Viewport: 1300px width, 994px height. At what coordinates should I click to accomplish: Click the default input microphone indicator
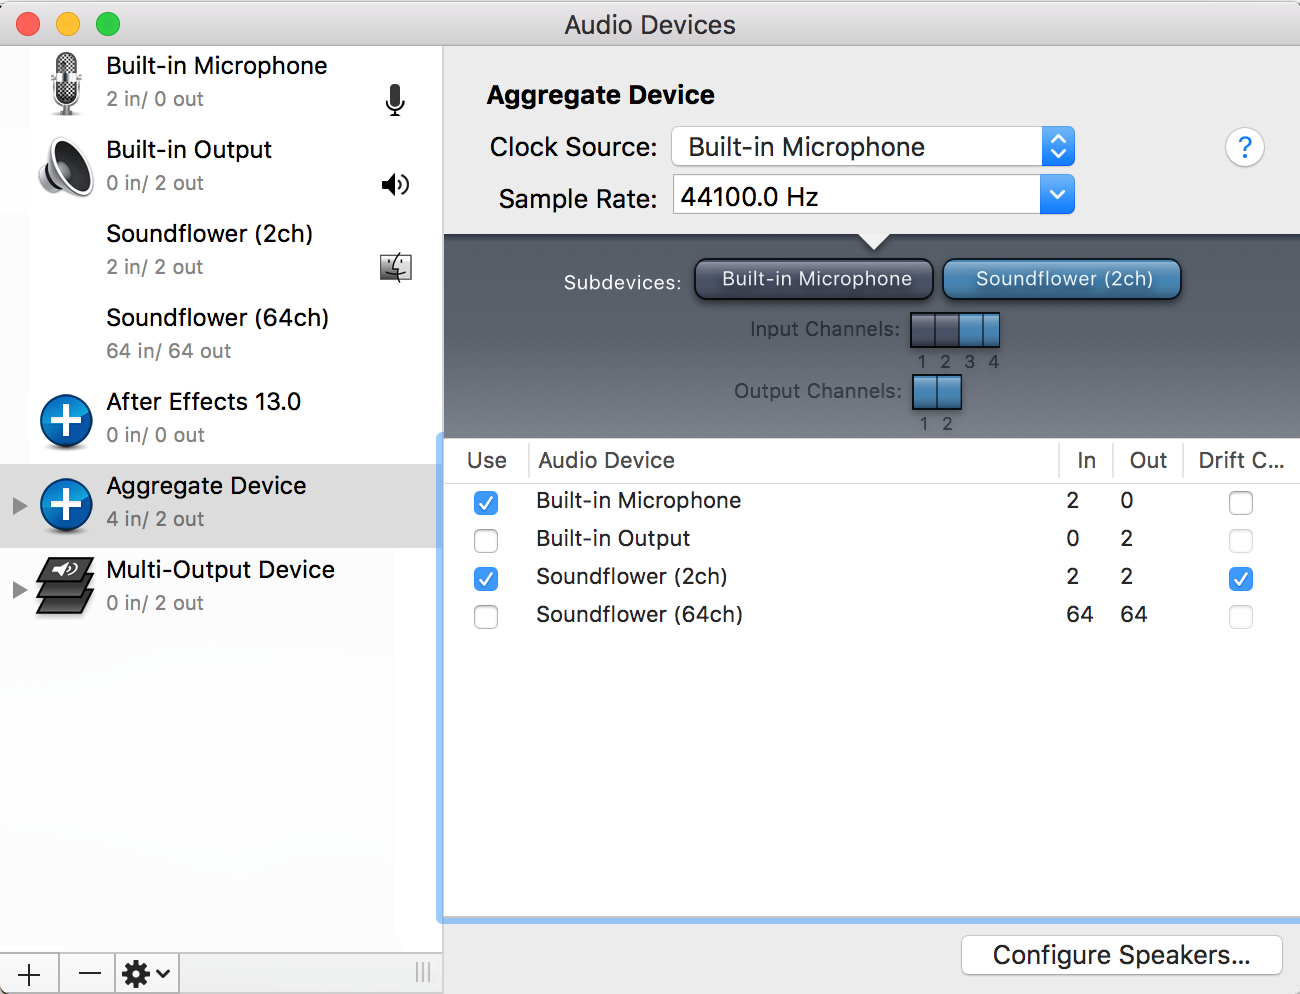pyautogui.click(x=395, y=100)
